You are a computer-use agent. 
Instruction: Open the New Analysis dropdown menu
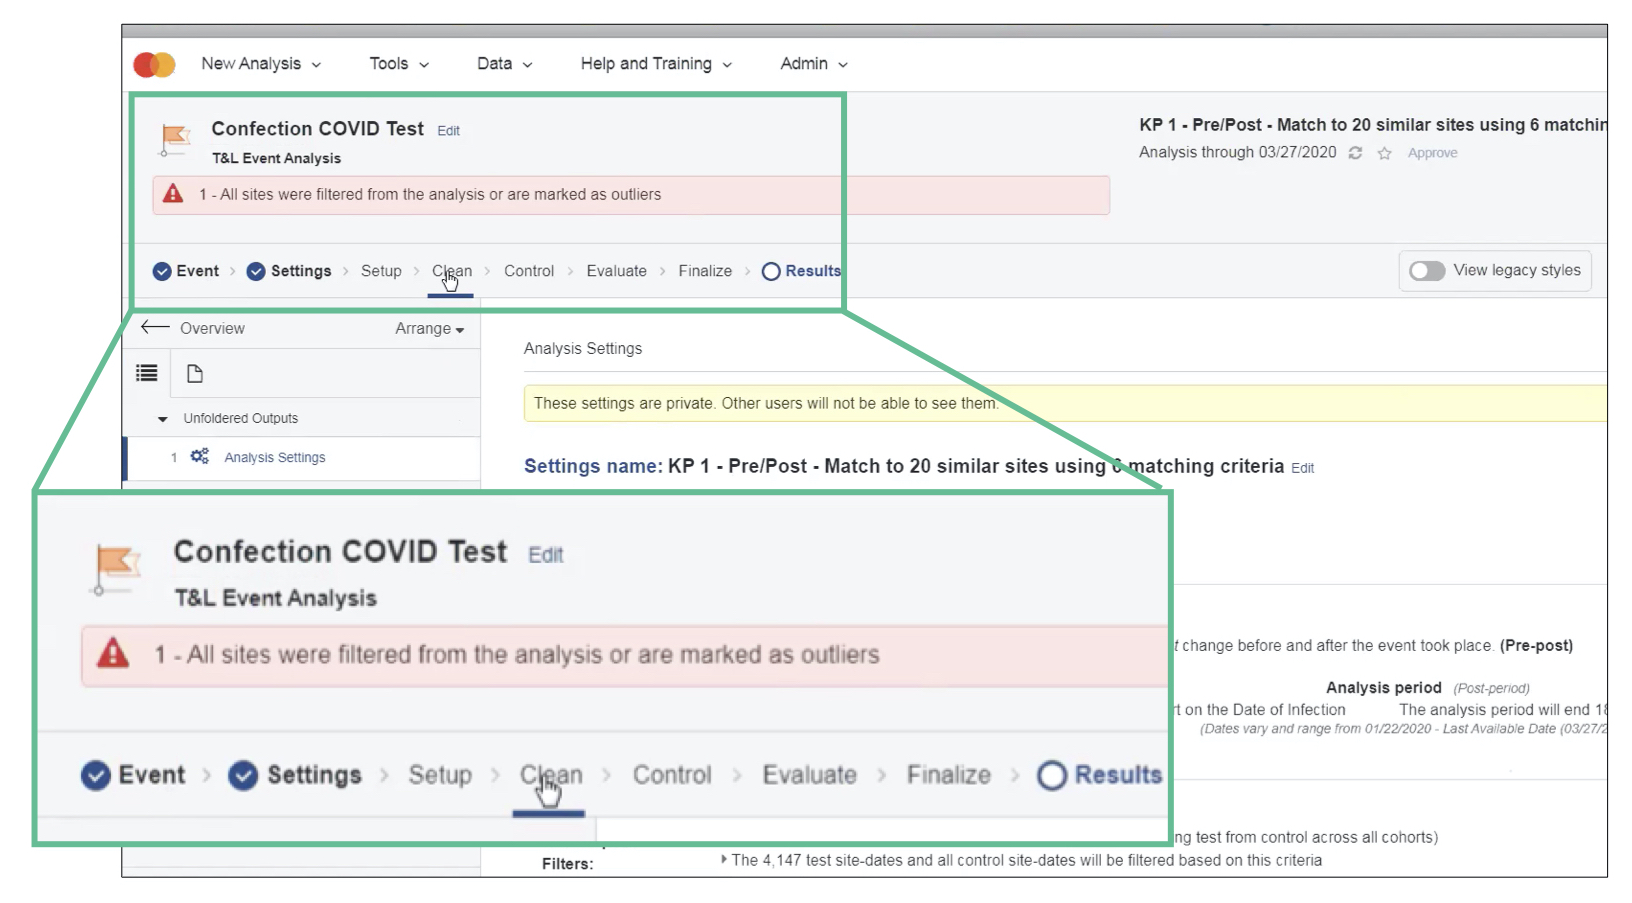[x=261, y=64]
